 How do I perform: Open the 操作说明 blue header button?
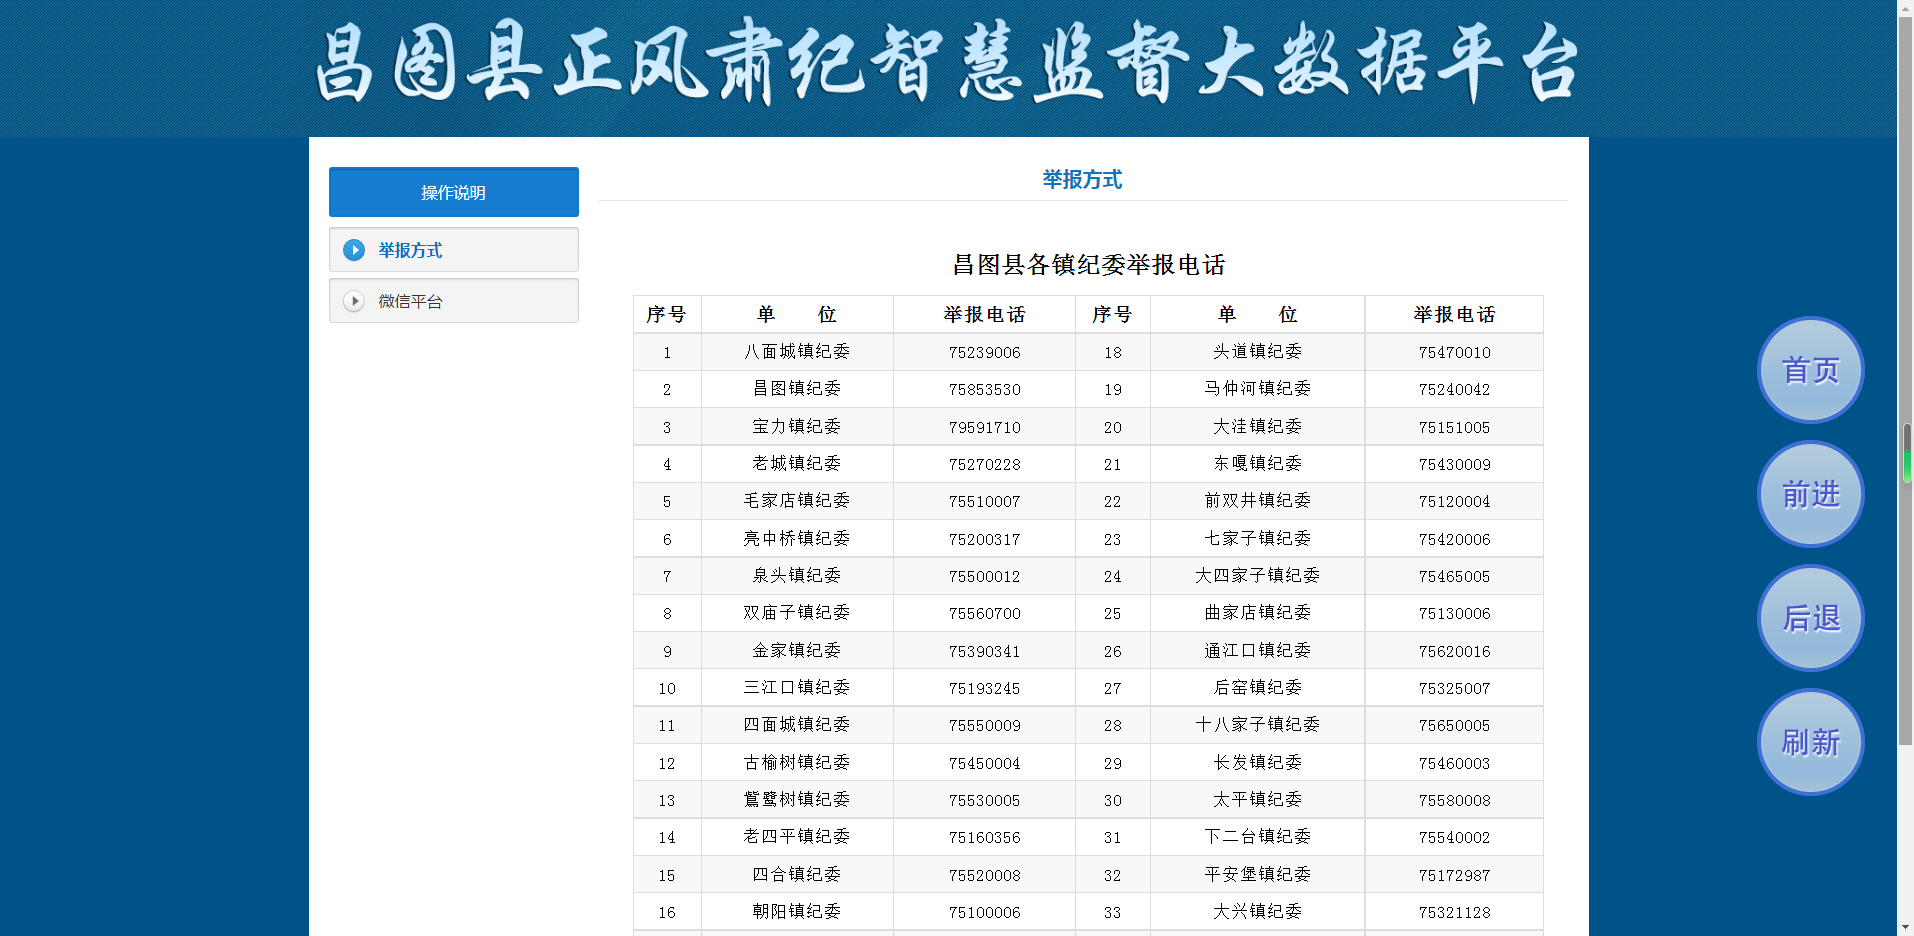454,192
